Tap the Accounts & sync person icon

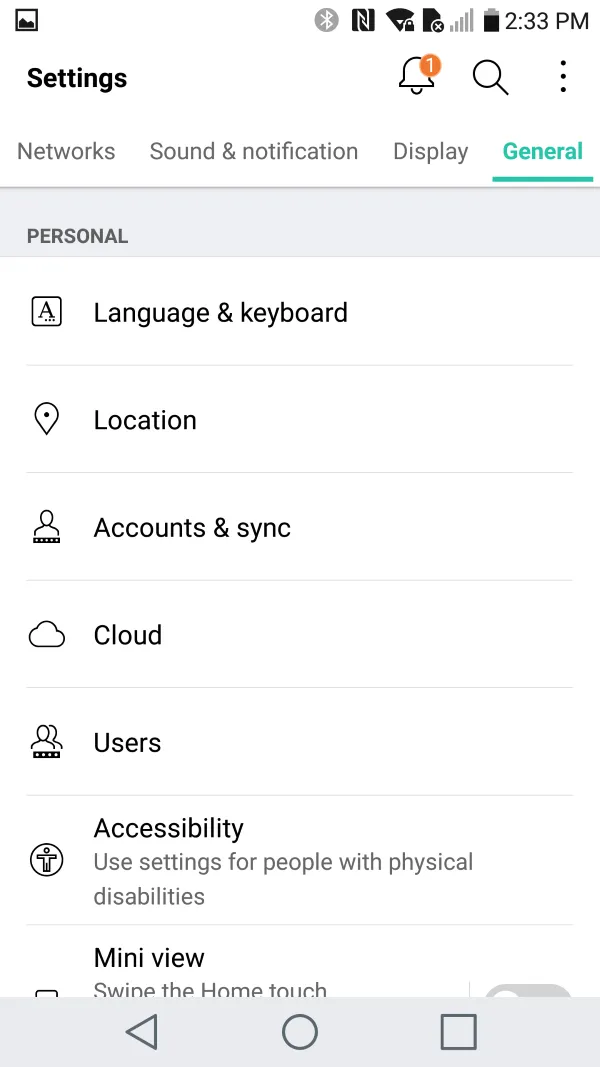click(x=47, y=527)
